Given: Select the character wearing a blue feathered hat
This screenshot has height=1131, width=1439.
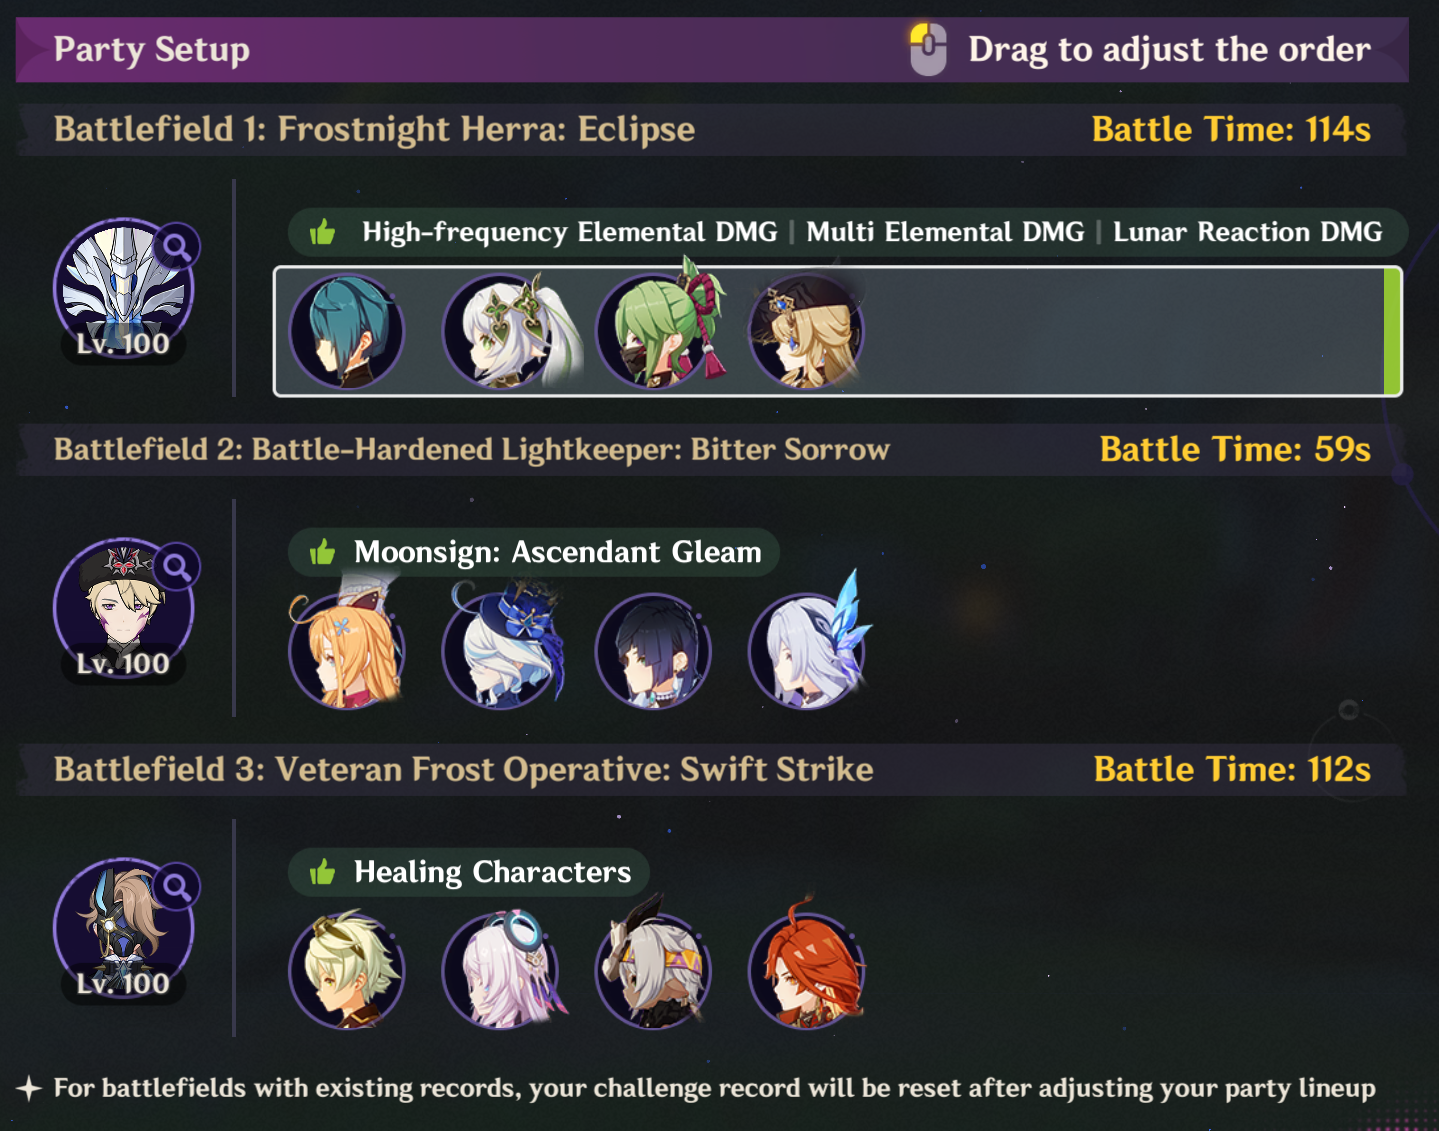Looking at the screenshot, I should [x=502, y=651].
